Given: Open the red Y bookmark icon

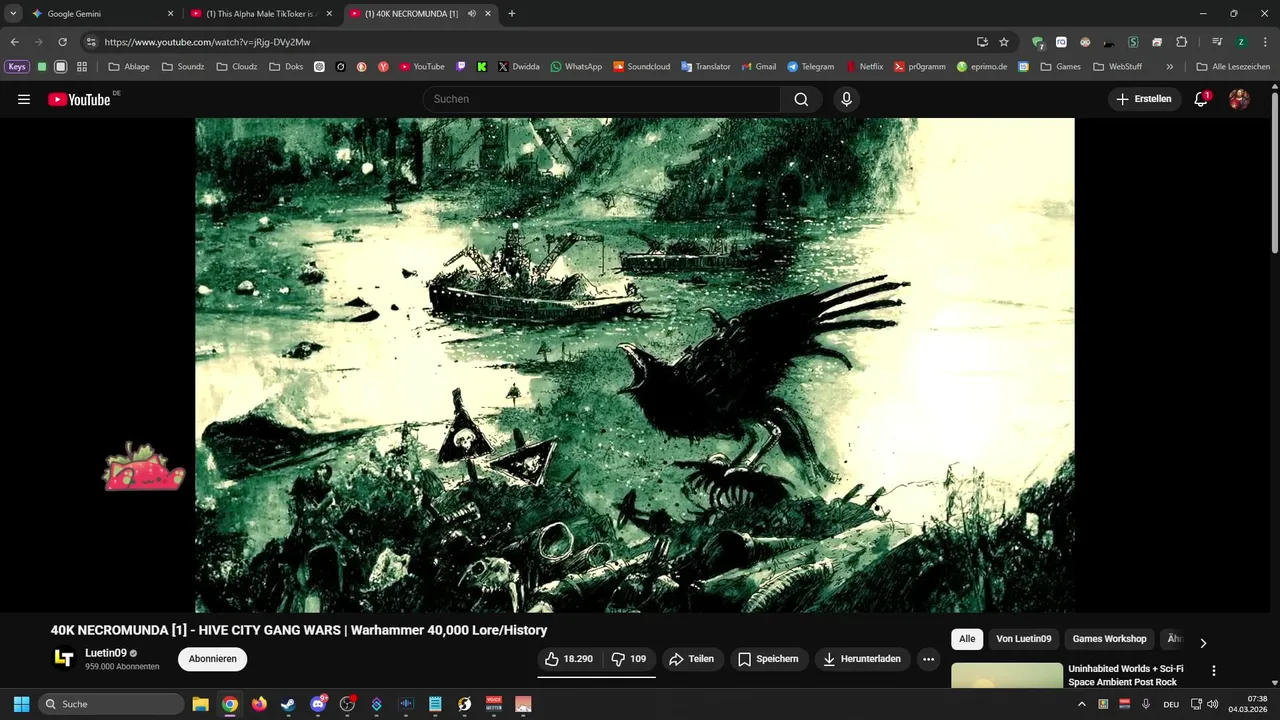Looking at the screenshot, I should point(383,67).
